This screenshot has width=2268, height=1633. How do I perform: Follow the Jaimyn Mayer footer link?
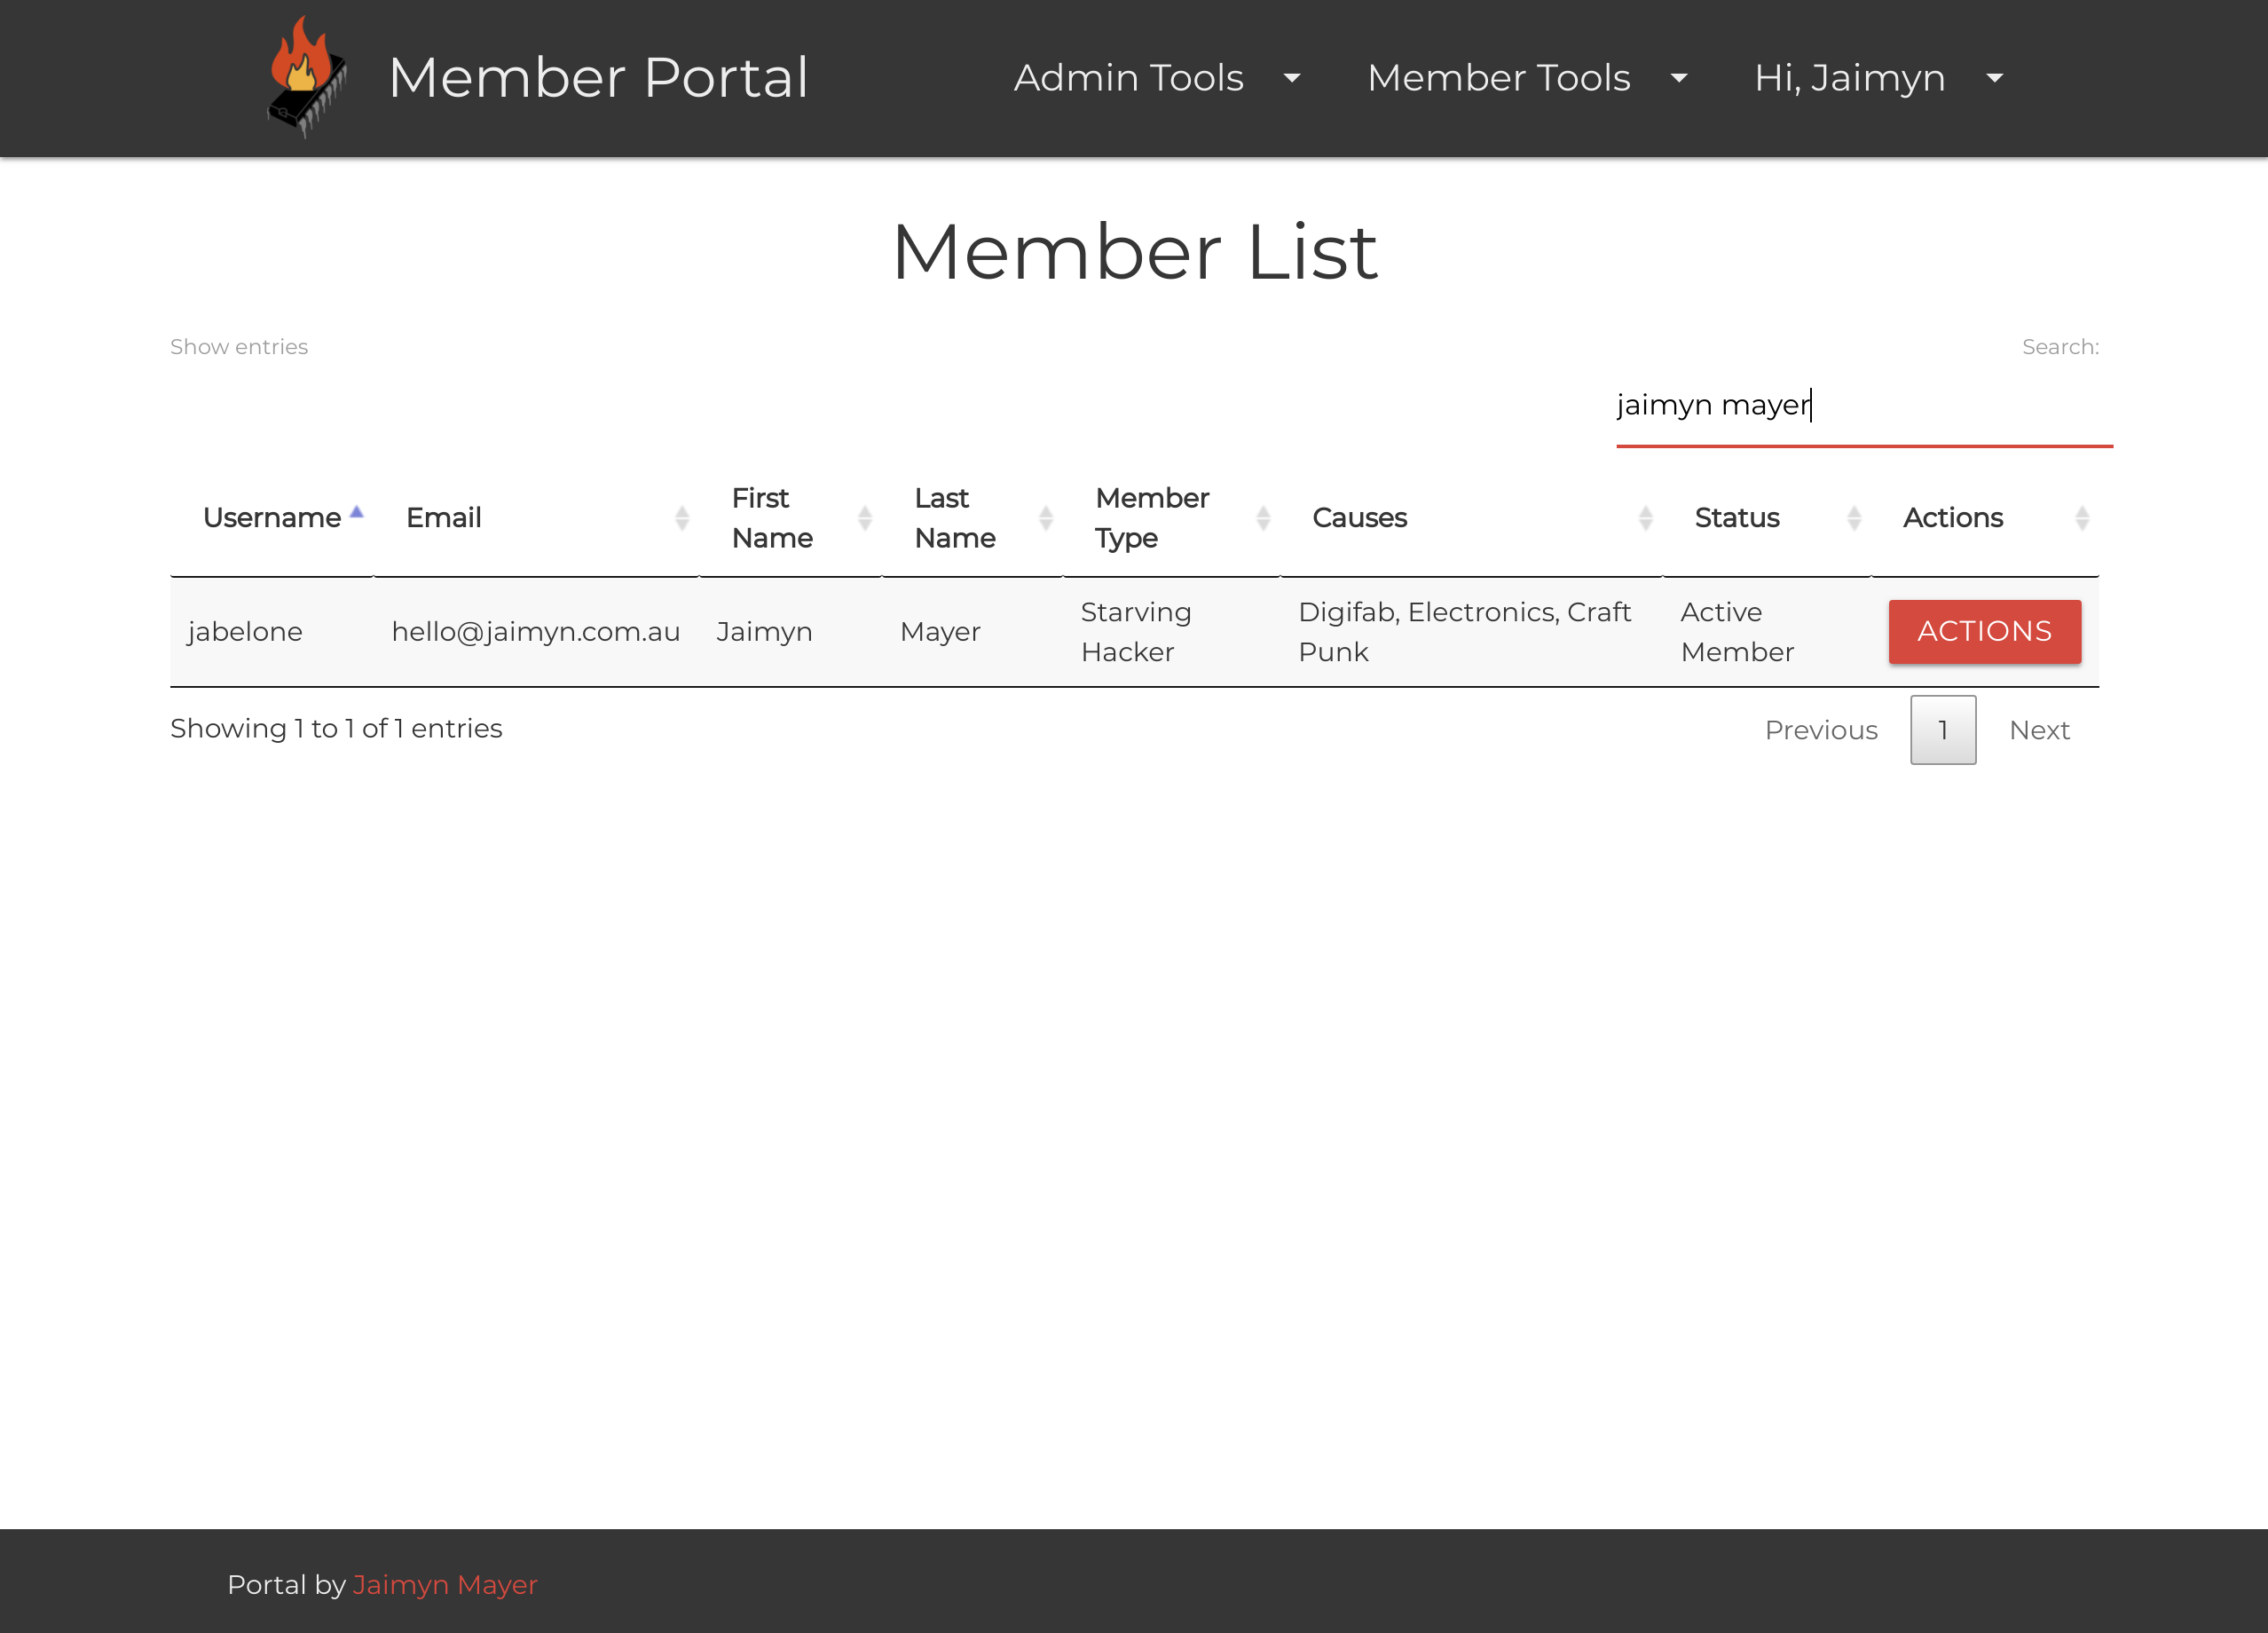point(445,1584)
